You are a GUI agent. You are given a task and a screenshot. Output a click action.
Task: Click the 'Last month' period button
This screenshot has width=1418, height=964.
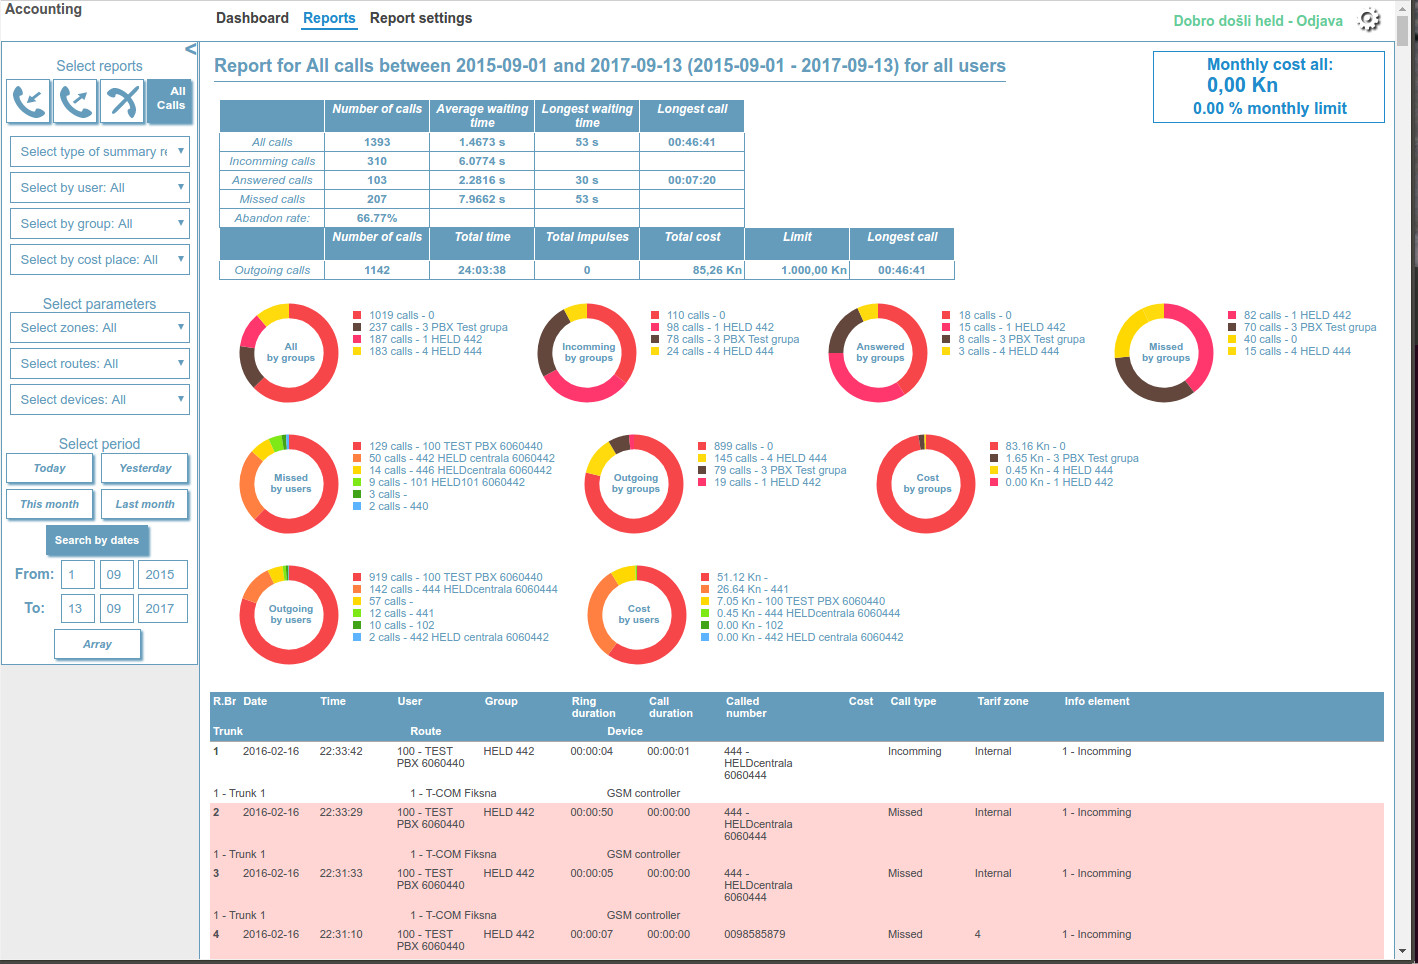145,504
